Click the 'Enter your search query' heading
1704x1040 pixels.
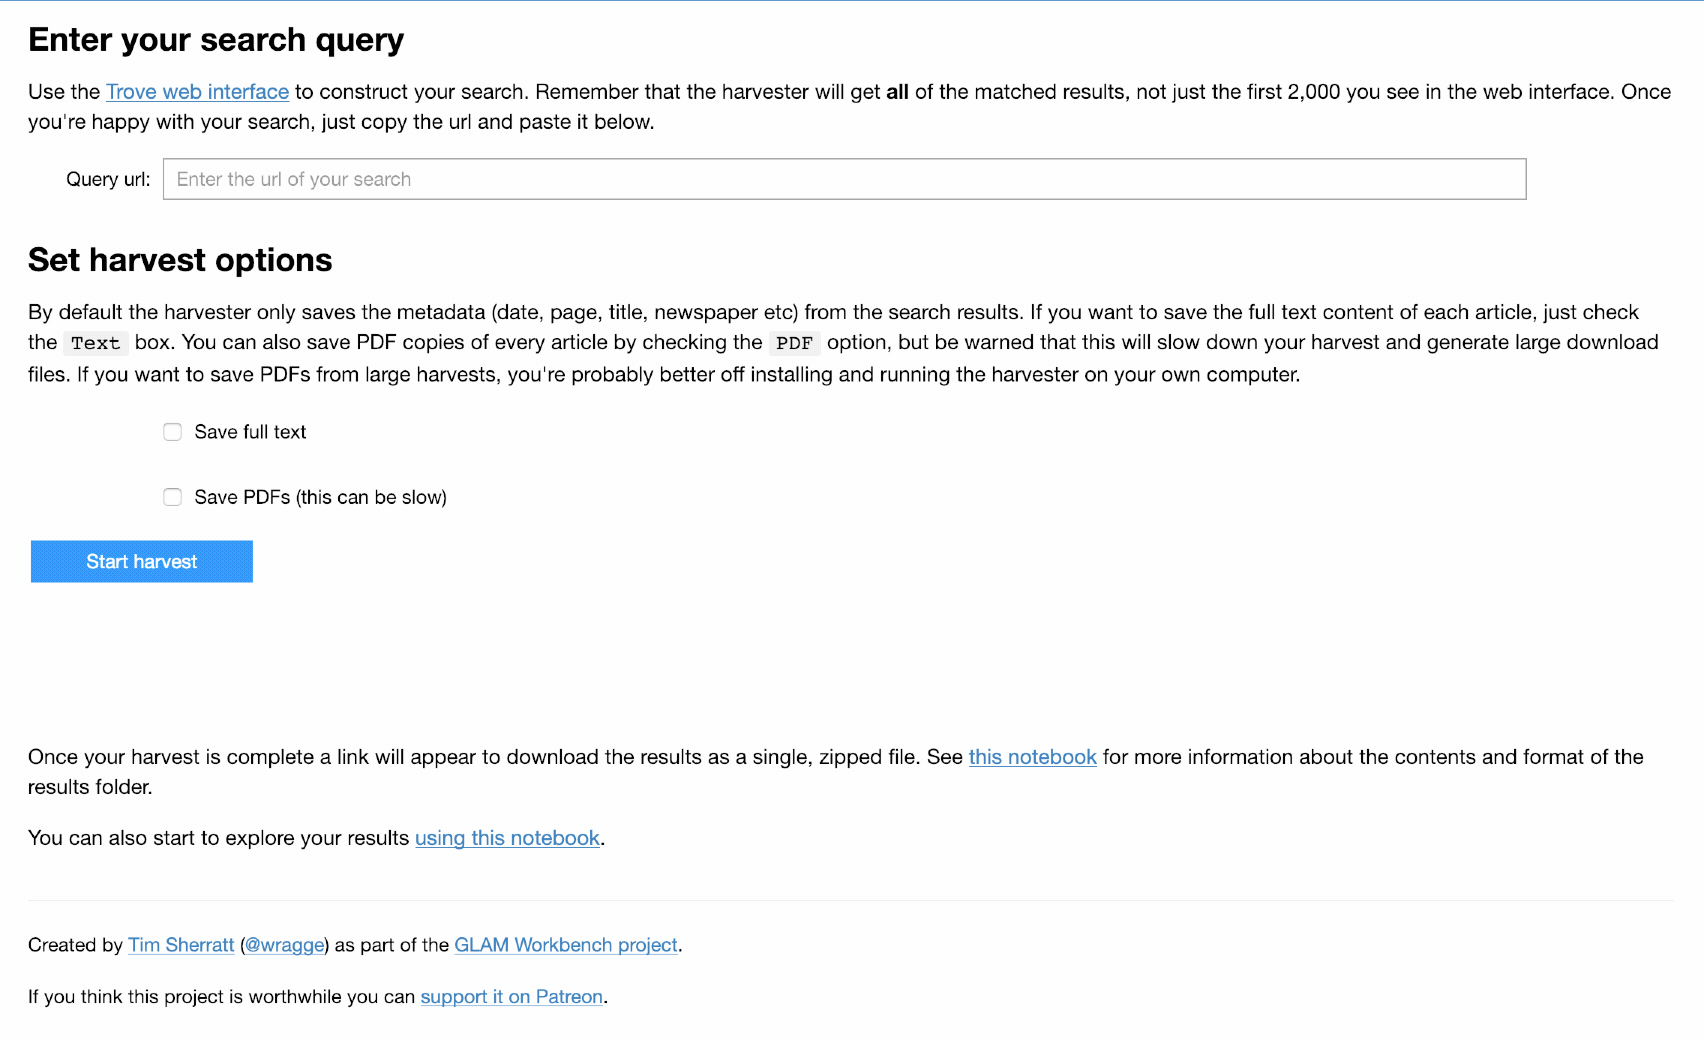216,40
